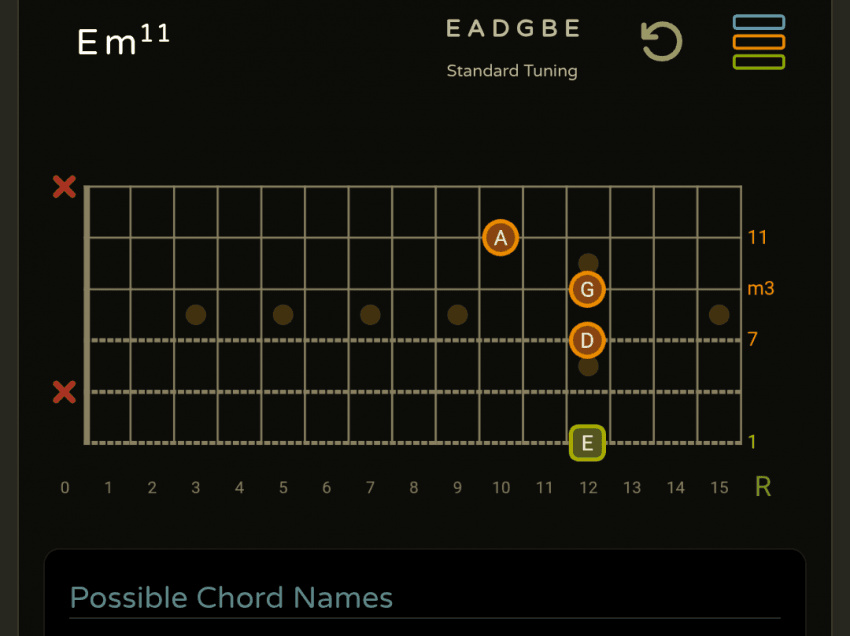Click the A note marker at fret 10
The height and width of the screenshot is (636, 850).
coord(501,238)
